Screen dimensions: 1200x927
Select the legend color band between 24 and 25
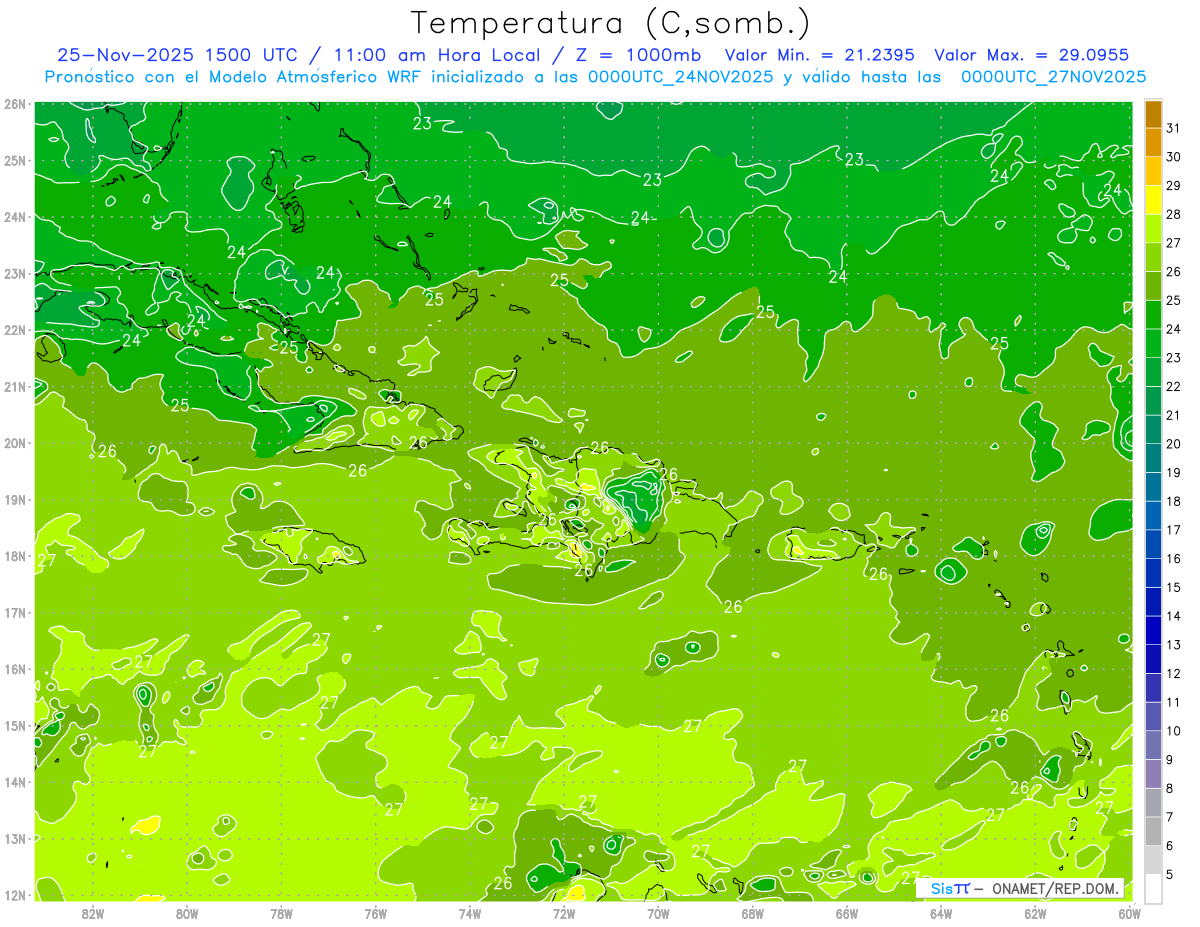click(x=1153, y=314)
